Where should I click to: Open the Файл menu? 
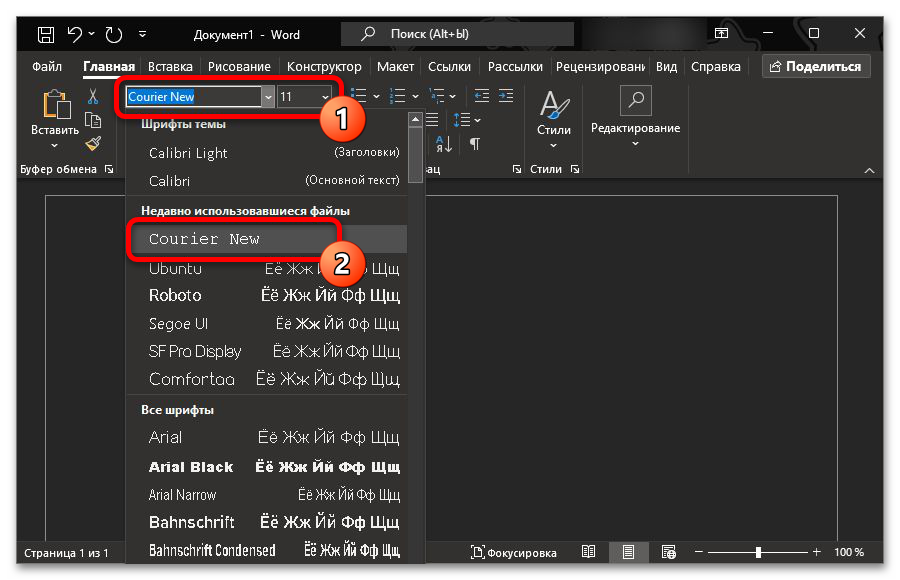pyautogui.click(x=46, y=67)
